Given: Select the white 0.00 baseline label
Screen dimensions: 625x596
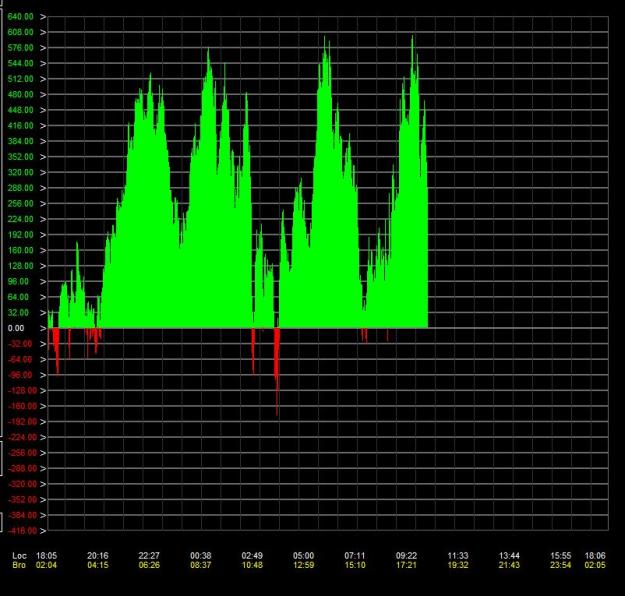Looking at the screenshot, I should tap(16, 328).
